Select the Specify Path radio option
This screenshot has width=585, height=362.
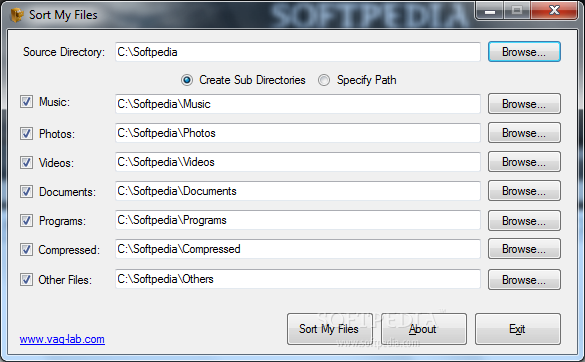coord(324,80)
